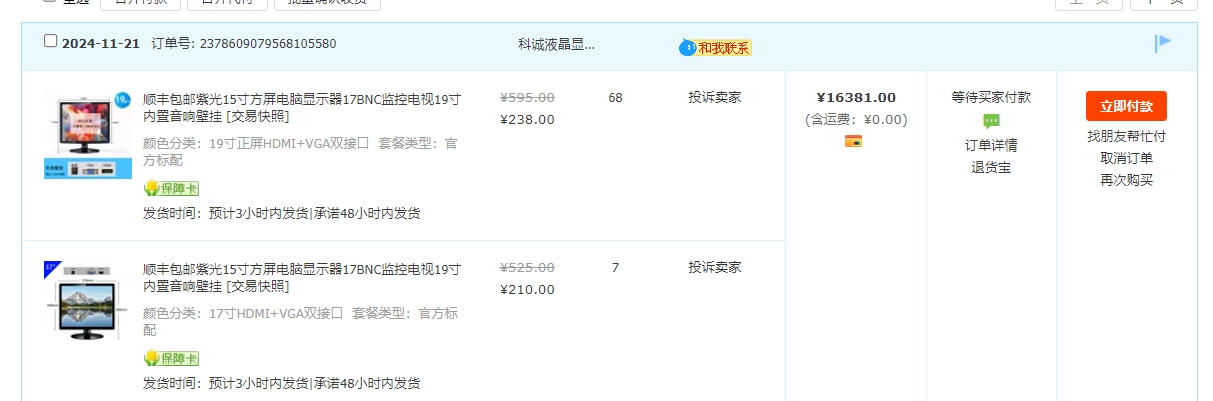
Task: Click the 保障卡 badge of the first item
Action: [171, 188]
